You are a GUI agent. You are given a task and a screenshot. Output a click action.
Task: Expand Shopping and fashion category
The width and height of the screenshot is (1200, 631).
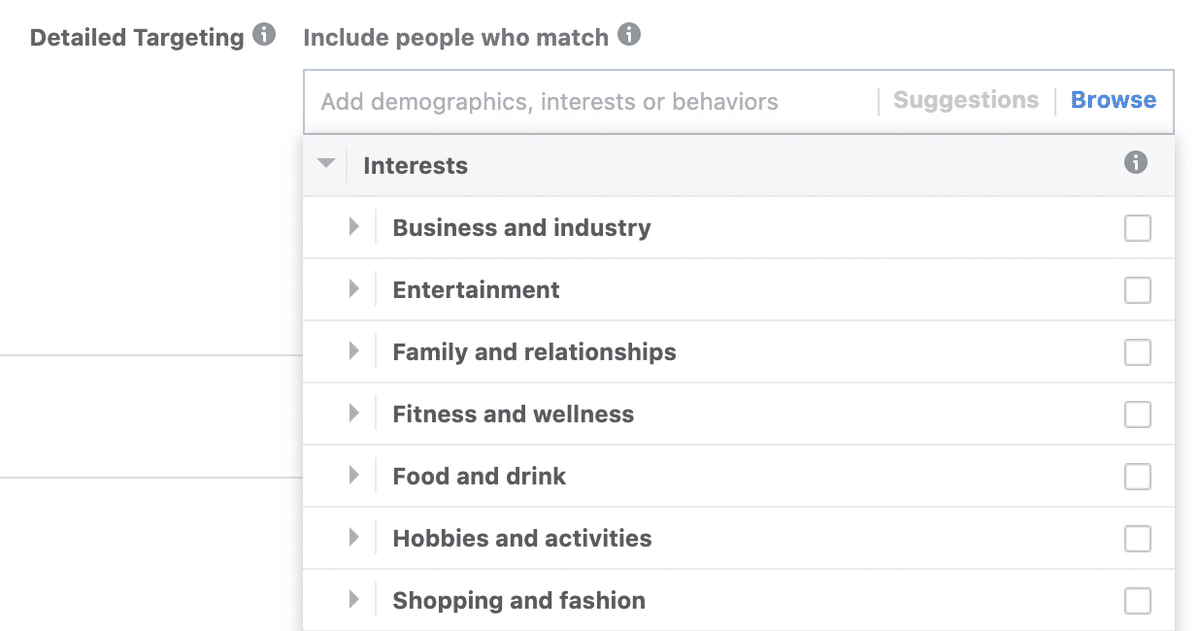[x=354, y=600]
